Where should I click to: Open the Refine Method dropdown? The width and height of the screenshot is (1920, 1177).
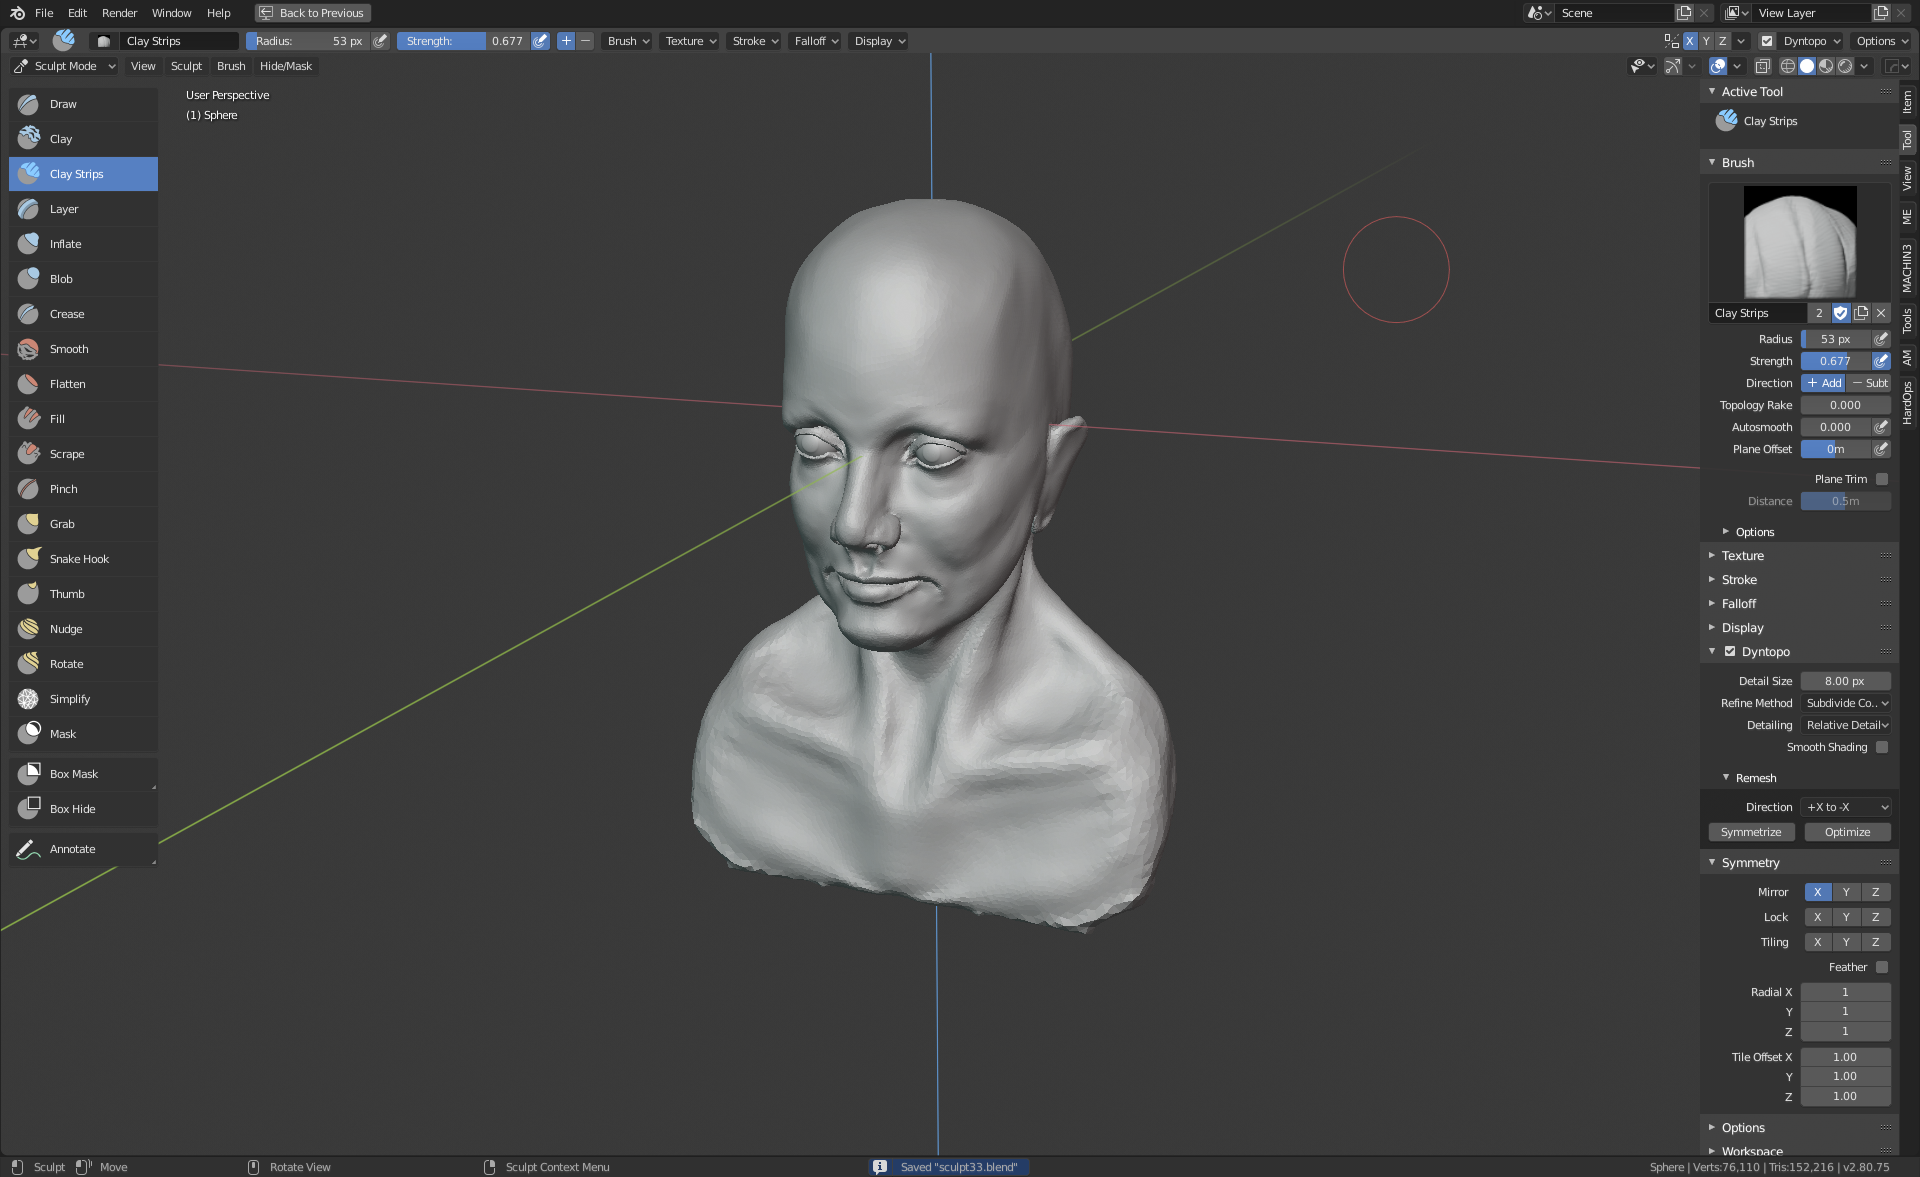pyautogui.click(x=1846, y=703)
